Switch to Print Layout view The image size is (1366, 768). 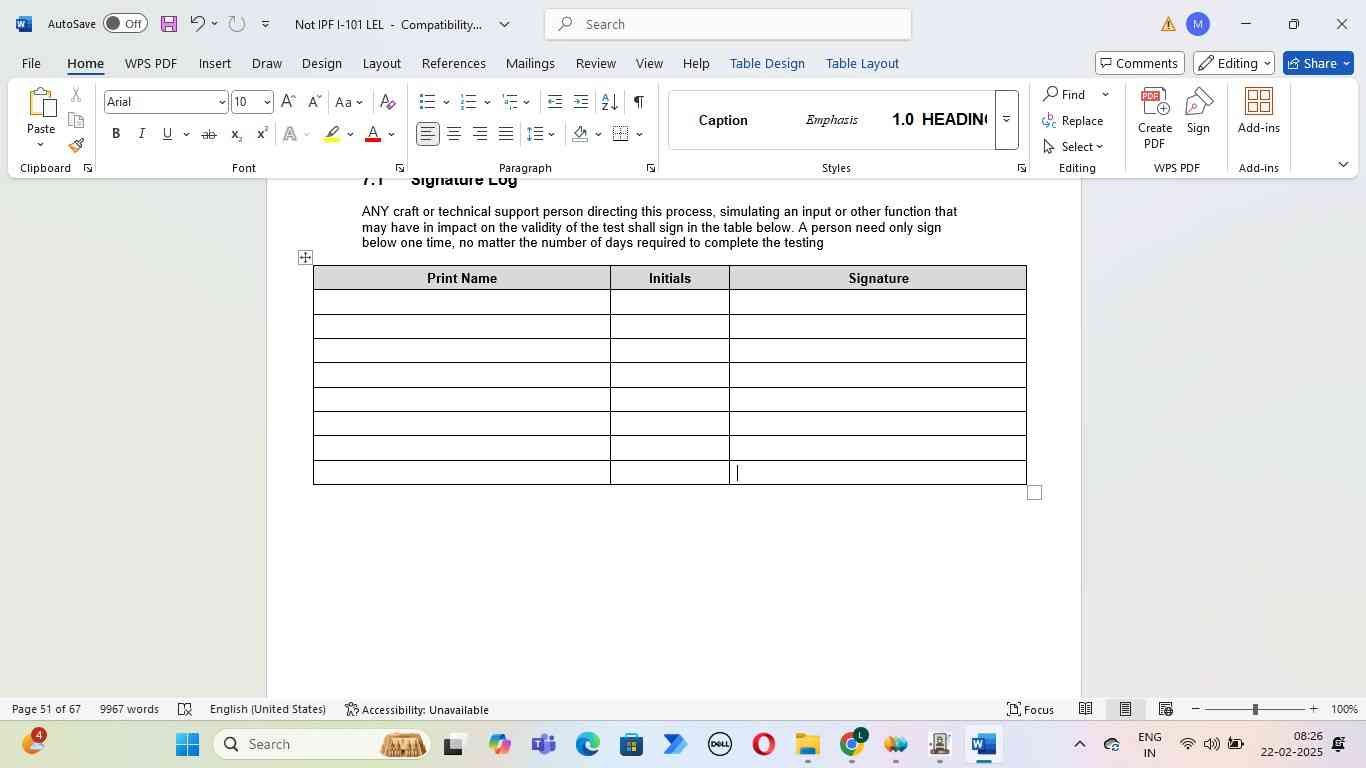coord(1125,709)
